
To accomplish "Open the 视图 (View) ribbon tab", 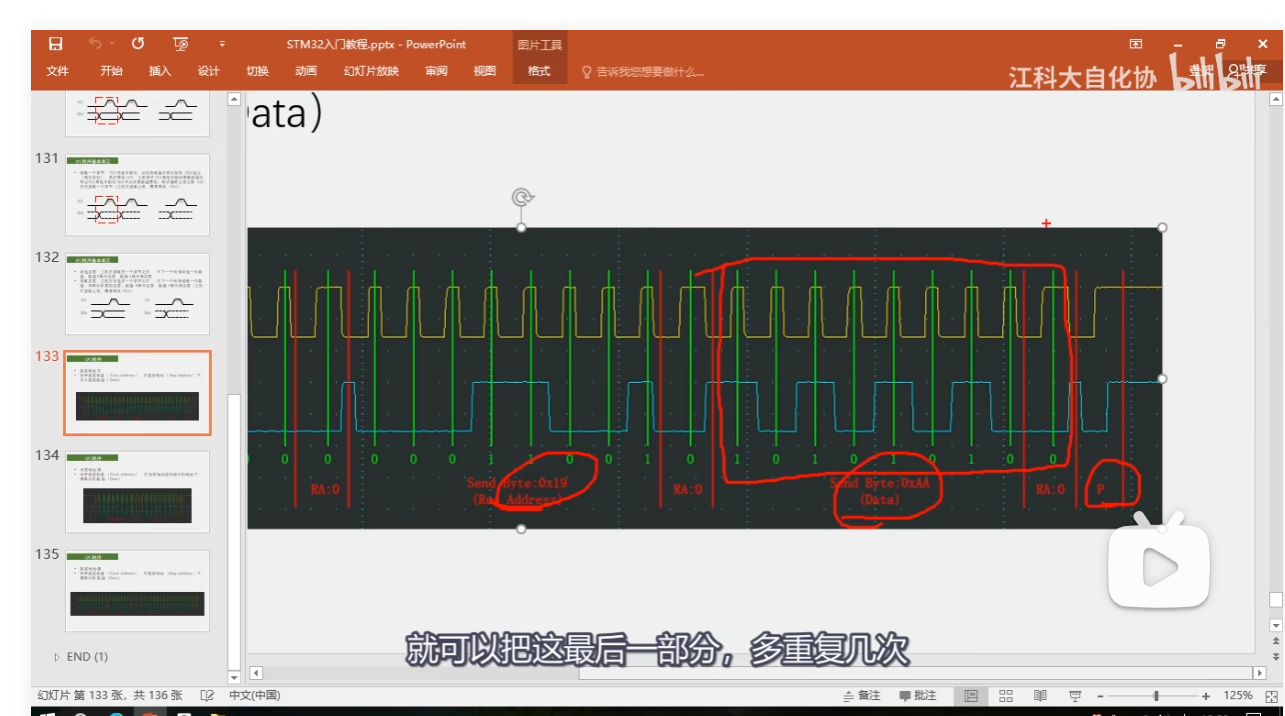I will (x=485, y=71).
